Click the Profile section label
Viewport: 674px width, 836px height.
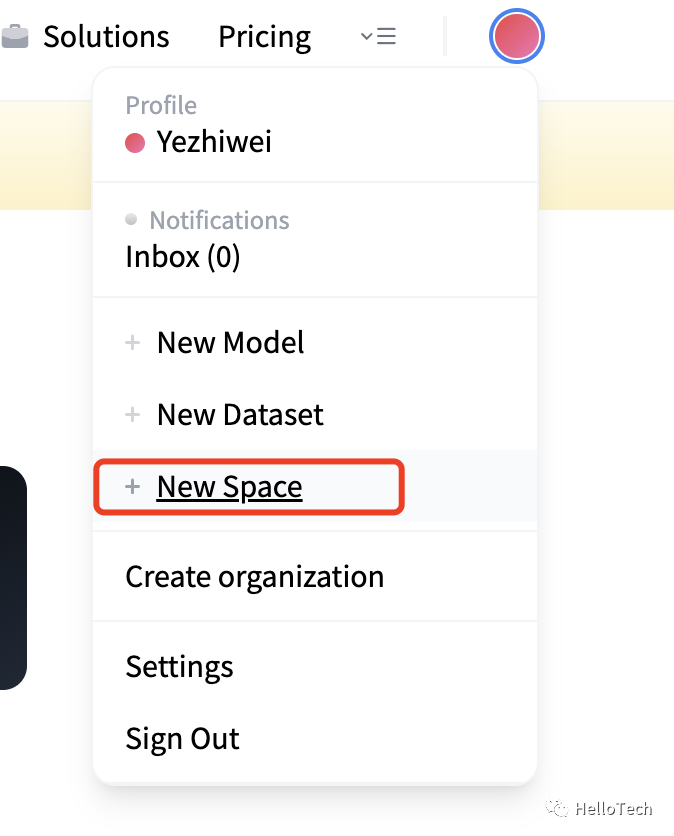coord(161,105)
